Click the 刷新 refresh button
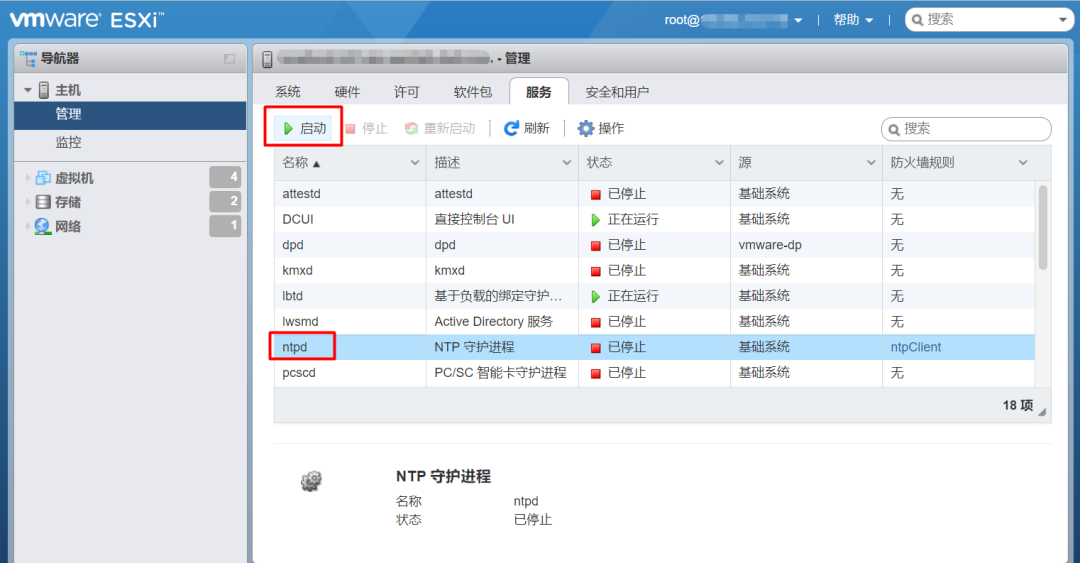This screenshot has height=563, width=1080. coord(527,128)
